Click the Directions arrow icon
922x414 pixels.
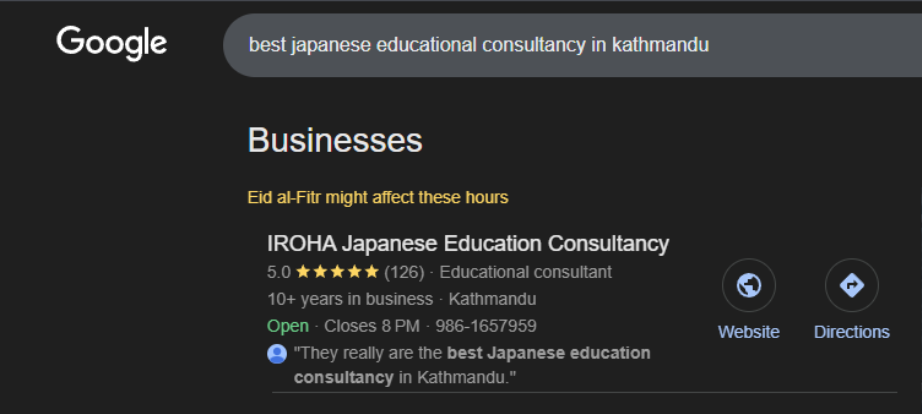pyautogui.click(x=851, y=286)
